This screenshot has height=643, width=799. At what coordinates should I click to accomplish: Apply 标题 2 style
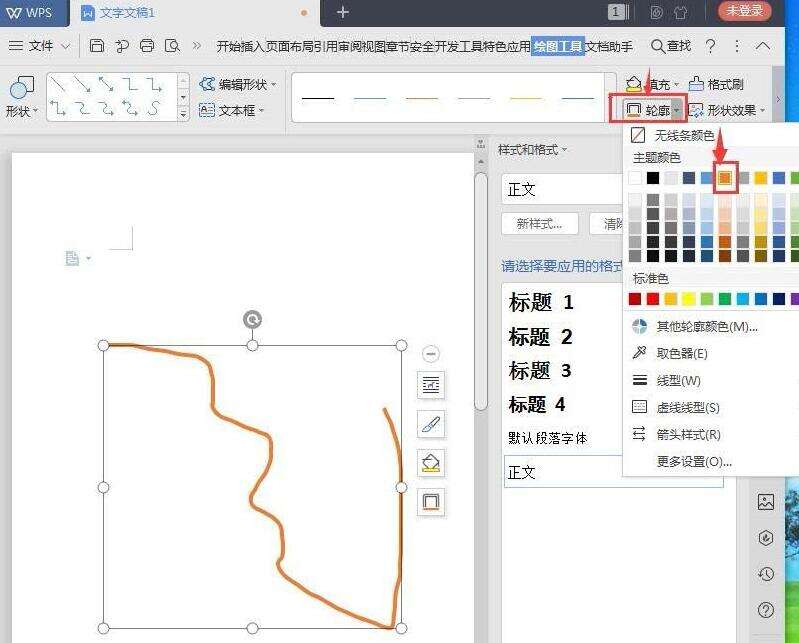point(541,336)
